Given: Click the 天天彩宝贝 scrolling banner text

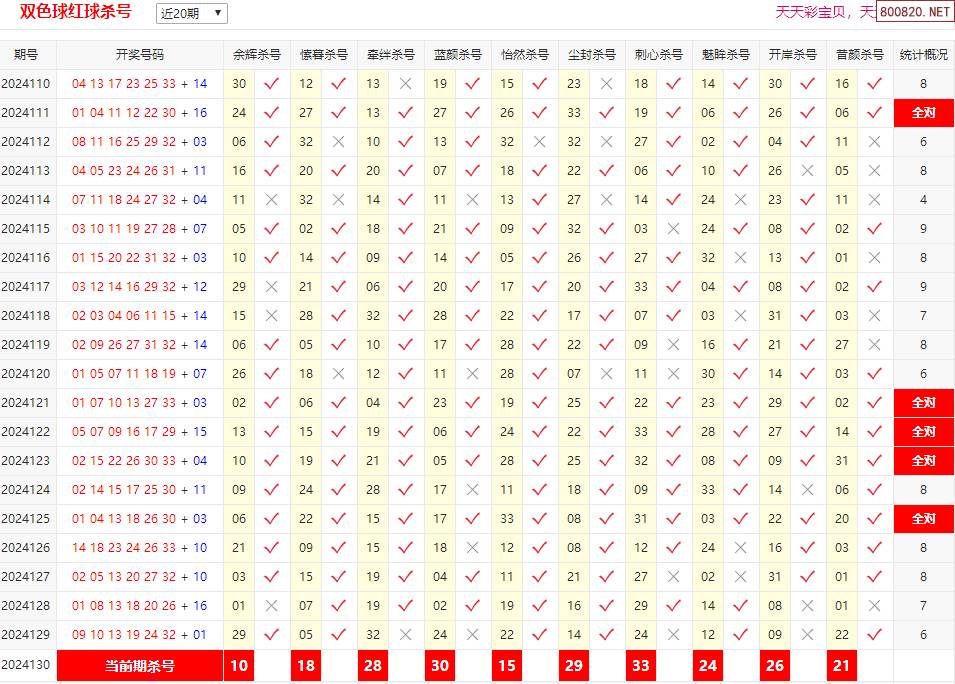Looking at the screenshot, I should click(825, 12).
